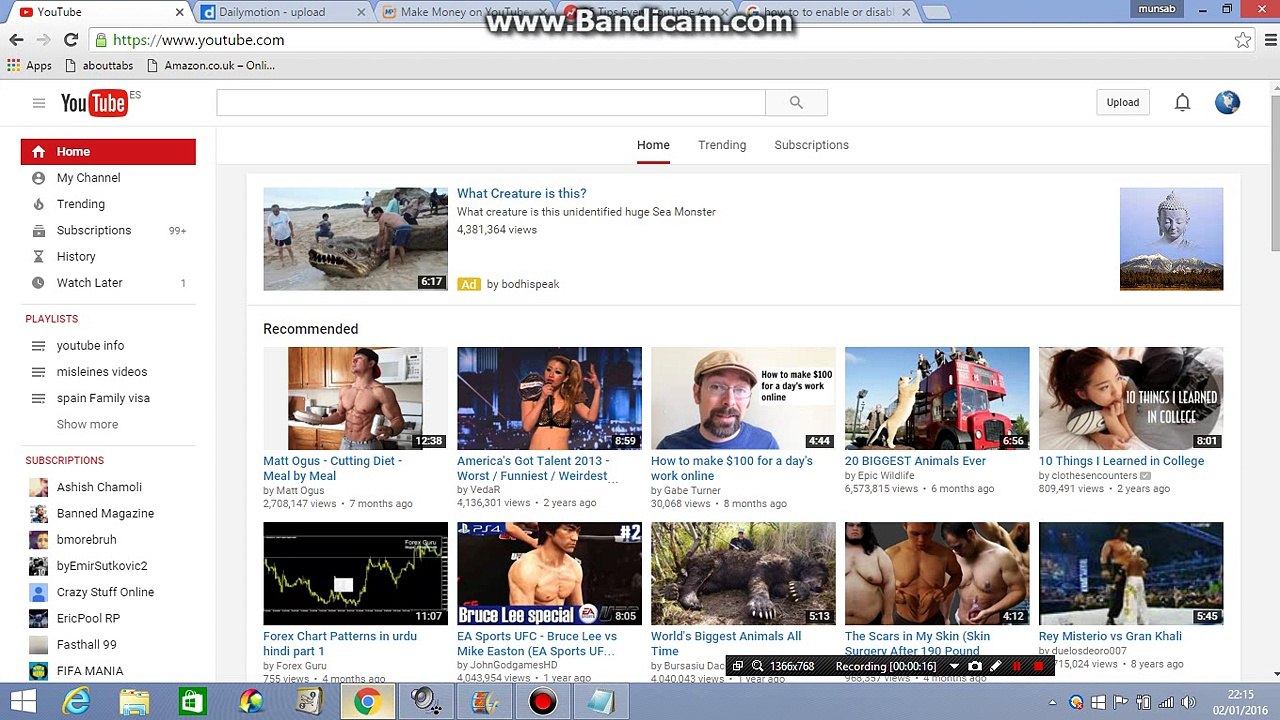Open History via its hourglass icon

tap(38, 257)
